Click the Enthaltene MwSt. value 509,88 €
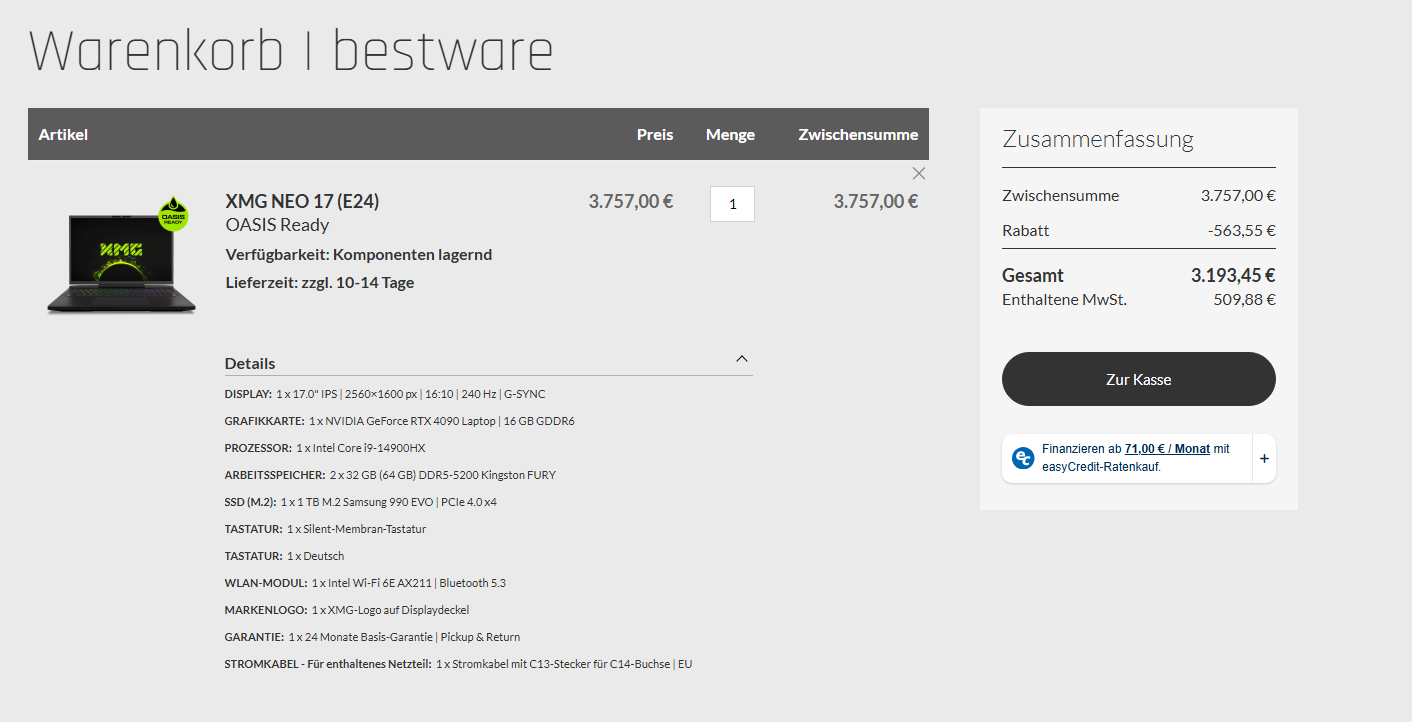Viewport: 1412px width, 722px height. tap(1245, 299)
